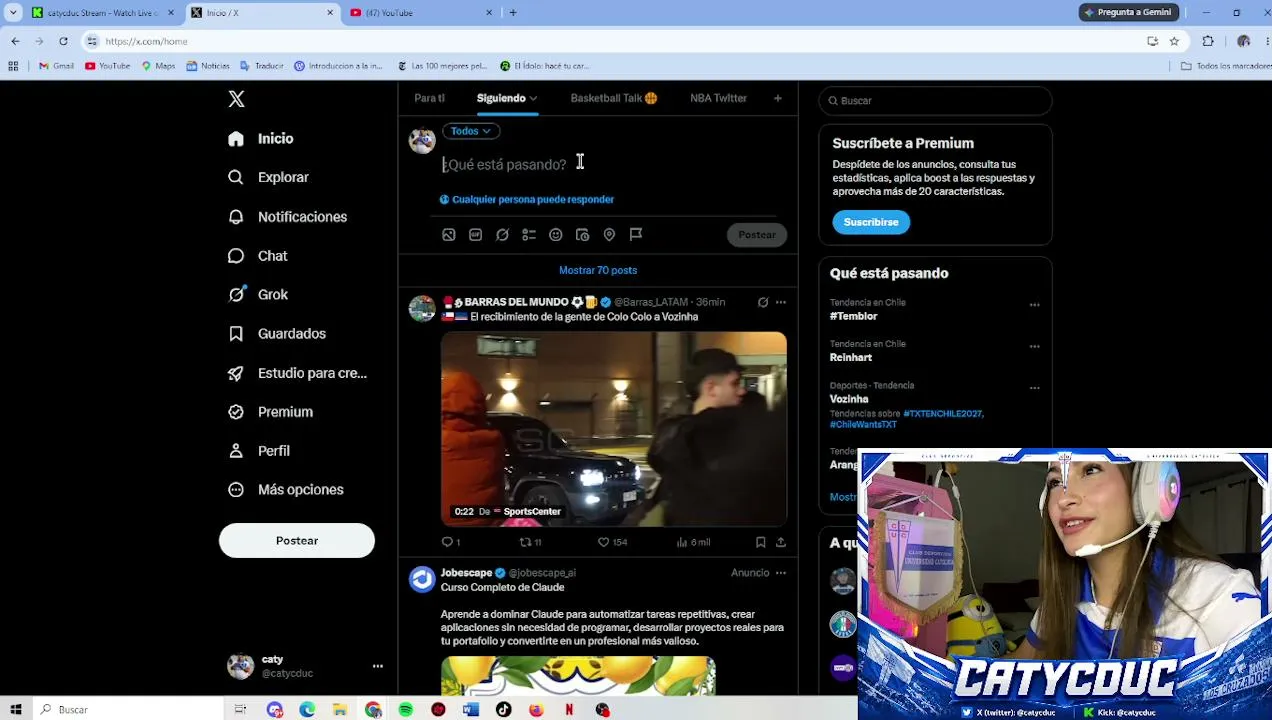The width and height of the screenshot is (1272, 720).
Task: Open Gmail bookmark in bookmarks bar
Action: (x=56, y=66)
